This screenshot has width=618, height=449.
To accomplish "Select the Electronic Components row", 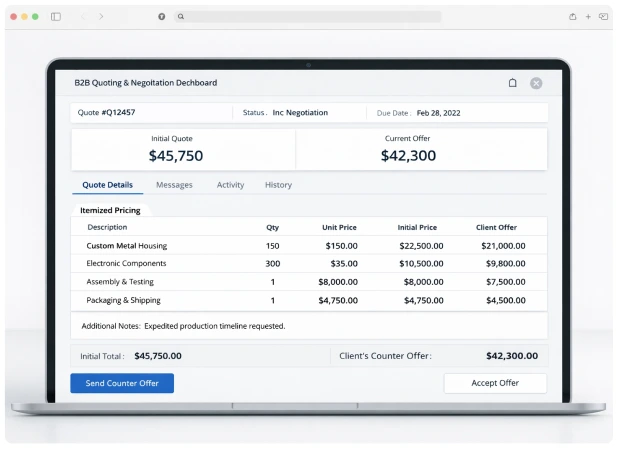I will coord(309,263).
